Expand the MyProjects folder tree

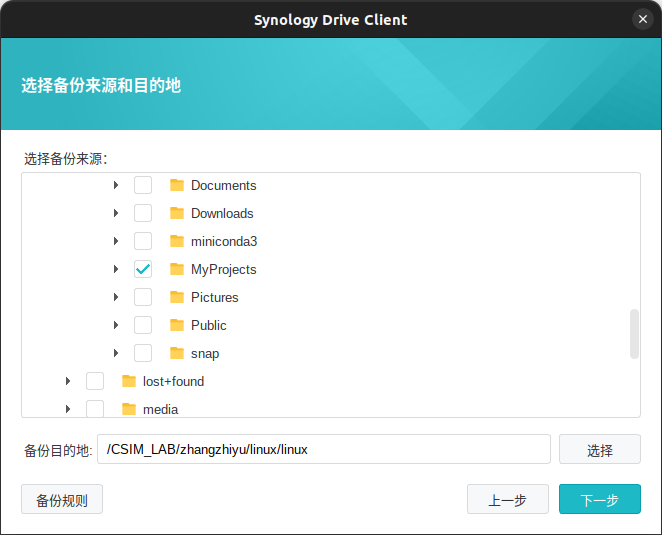[x=116, y=269]
